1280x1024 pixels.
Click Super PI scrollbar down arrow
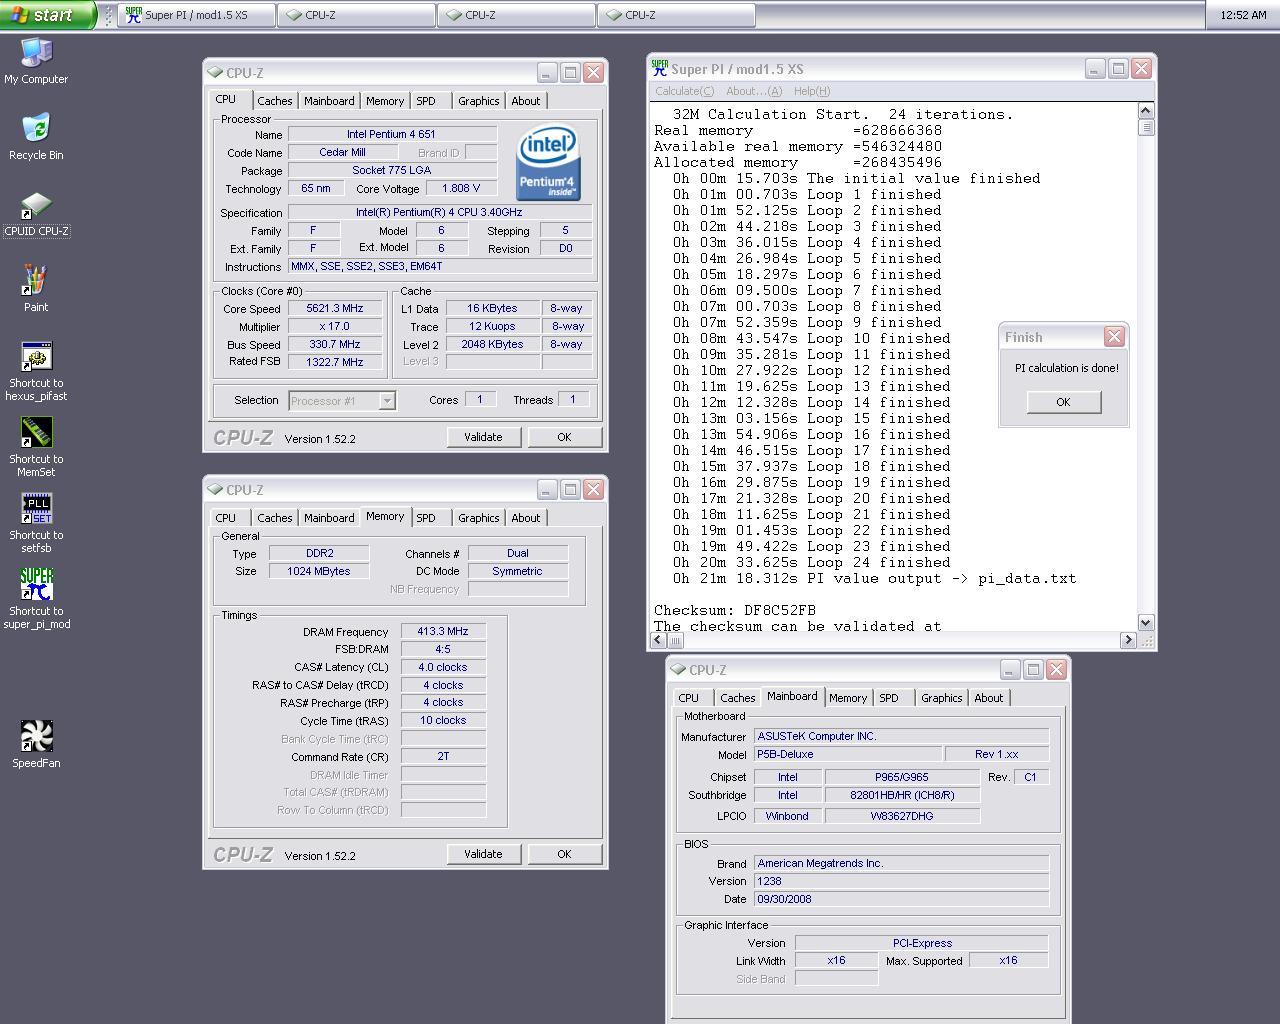(x=1146, y=622)
